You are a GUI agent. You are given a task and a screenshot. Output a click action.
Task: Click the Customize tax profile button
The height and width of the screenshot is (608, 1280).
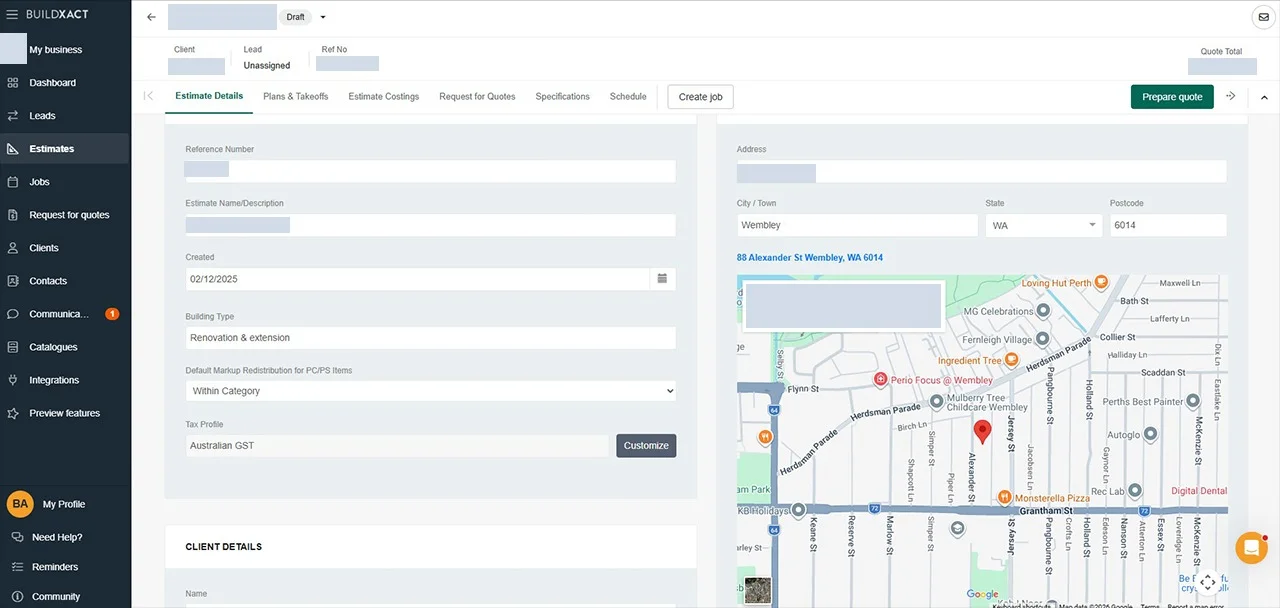click(x=646, y=446)
